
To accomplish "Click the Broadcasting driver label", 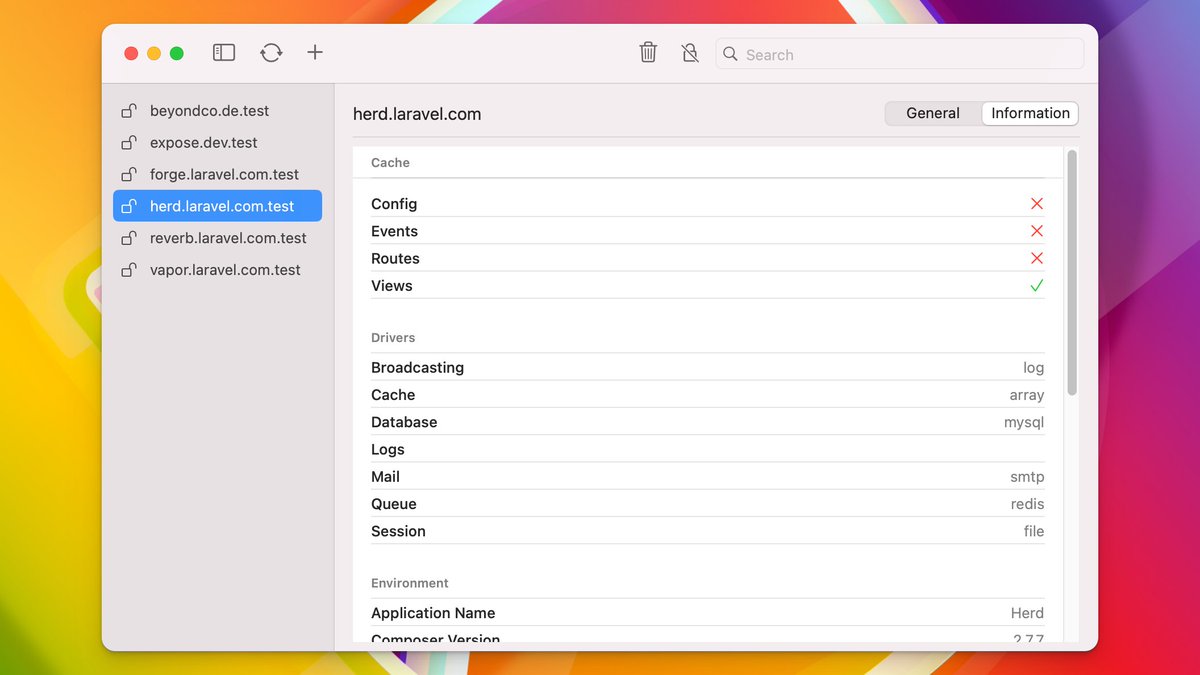I will 417,367.
